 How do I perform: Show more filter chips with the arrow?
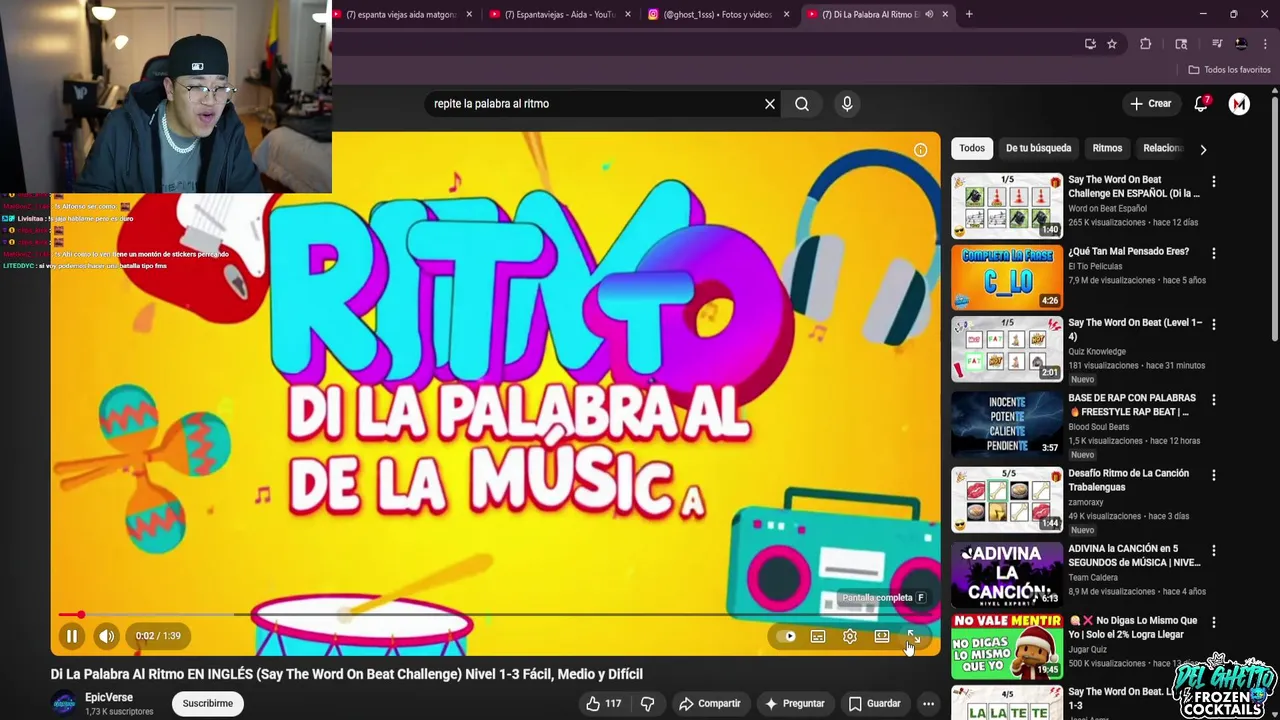(1203, 149)
